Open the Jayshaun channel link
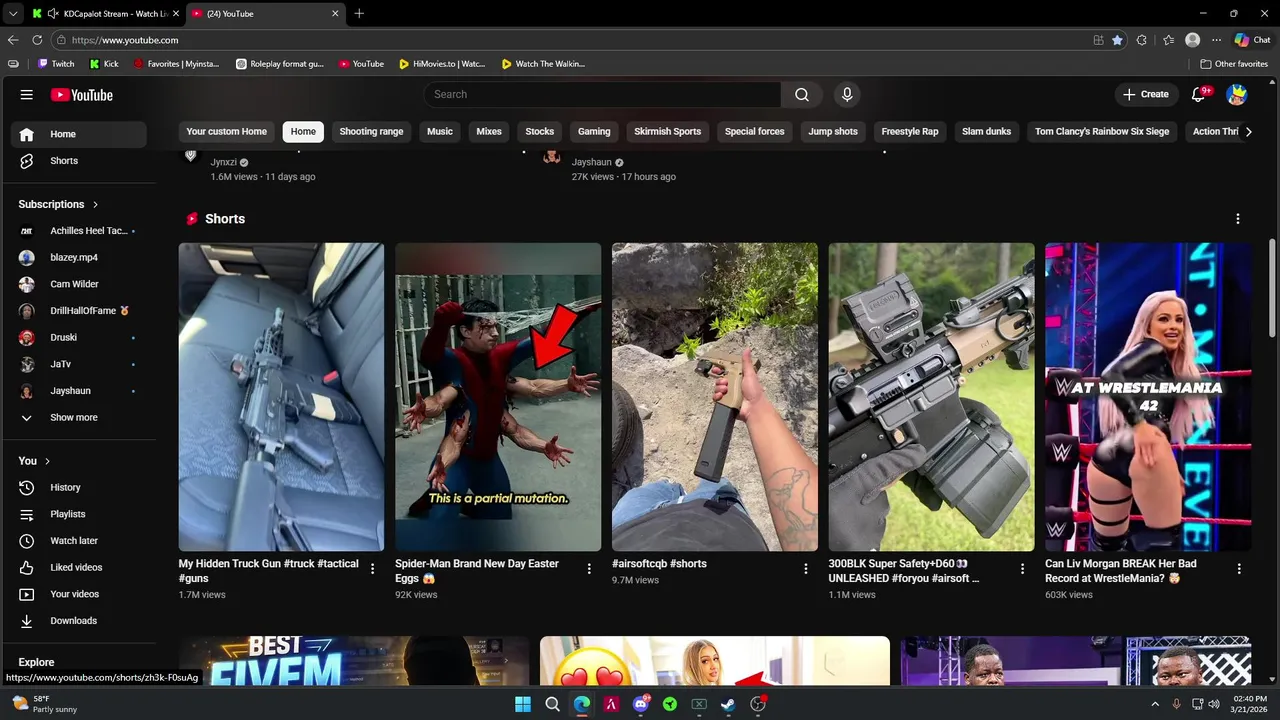 click(591, 162)
